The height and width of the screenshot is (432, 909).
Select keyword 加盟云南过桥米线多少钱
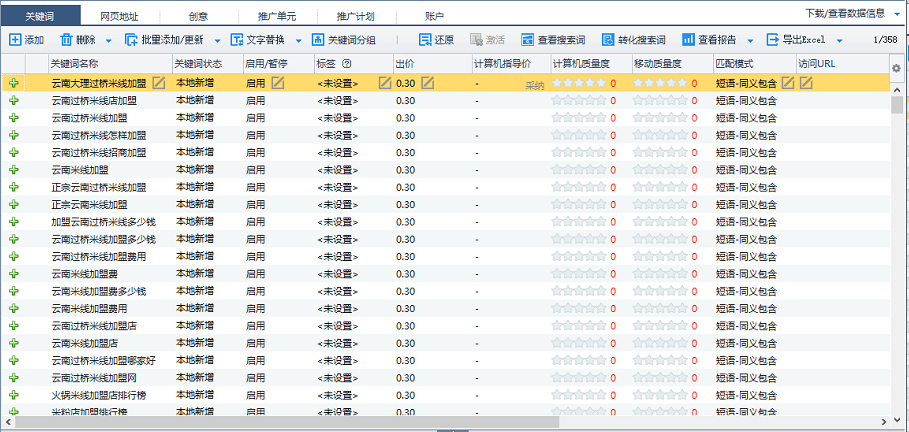[x=104, y=222]
